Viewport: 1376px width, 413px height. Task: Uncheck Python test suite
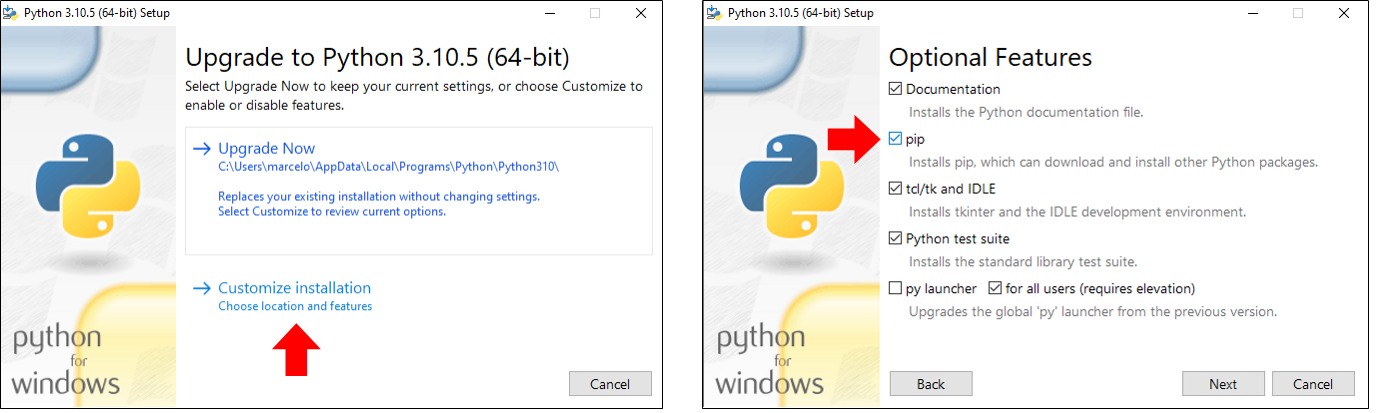coord(896,239)
